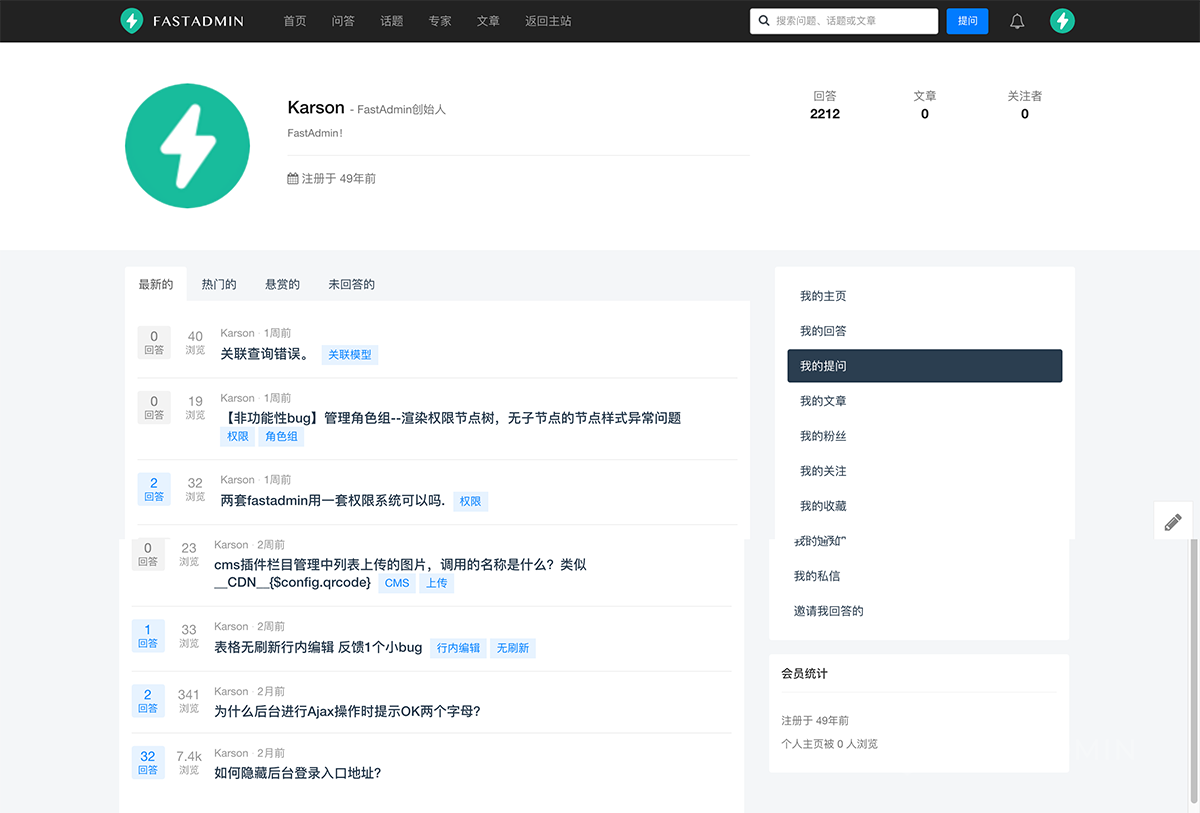Type in the search questions input field
1200x813 pixels.
(x=852, y=21)
